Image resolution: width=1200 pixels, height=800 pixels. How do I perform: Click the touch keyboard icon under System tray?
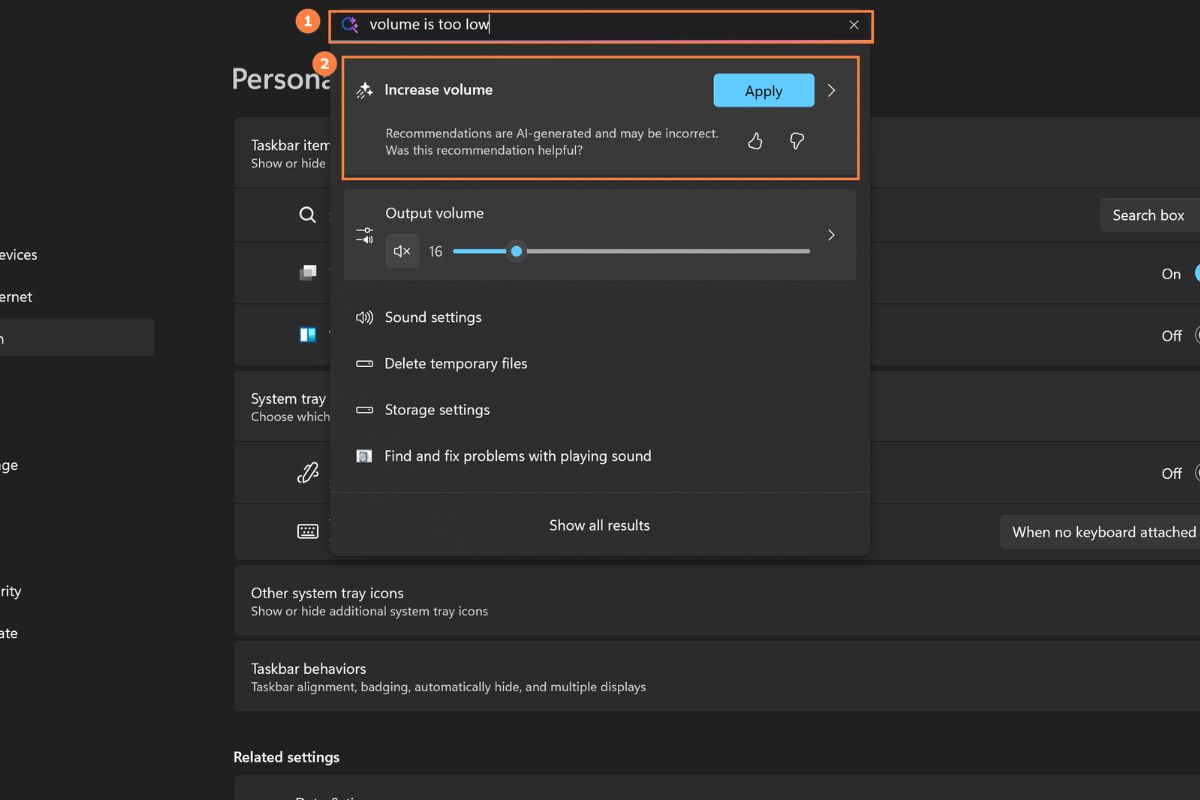[x=308, y=532]
